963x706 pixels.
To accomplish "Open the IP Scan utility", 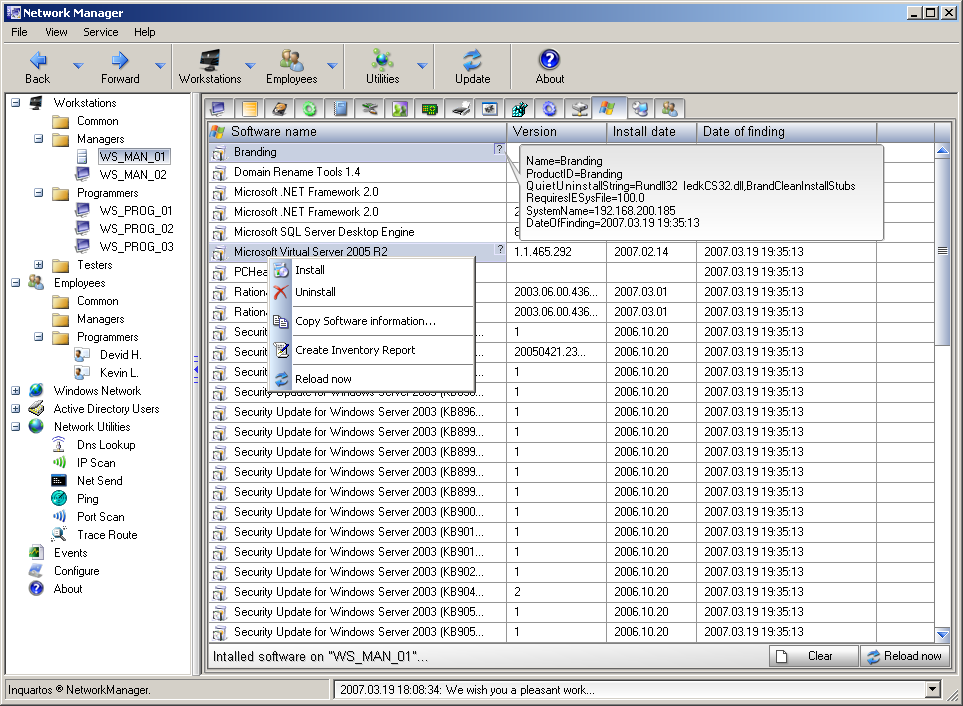I will (x=96, y=462).
